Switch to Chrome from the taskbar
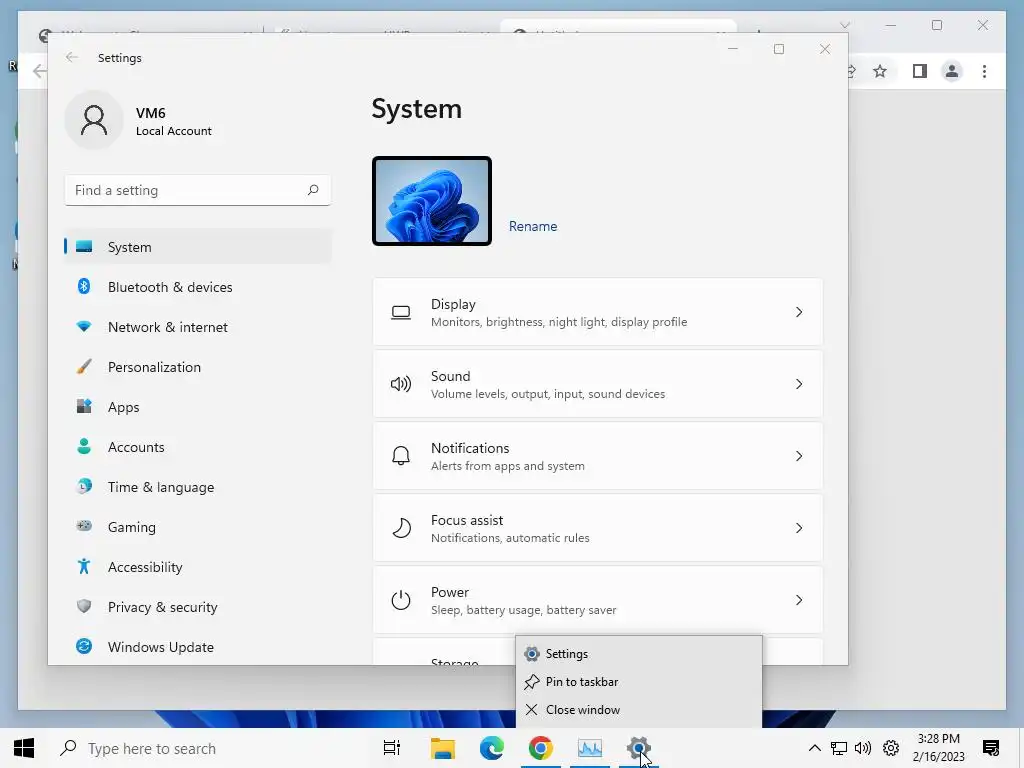 coord(541,748)
